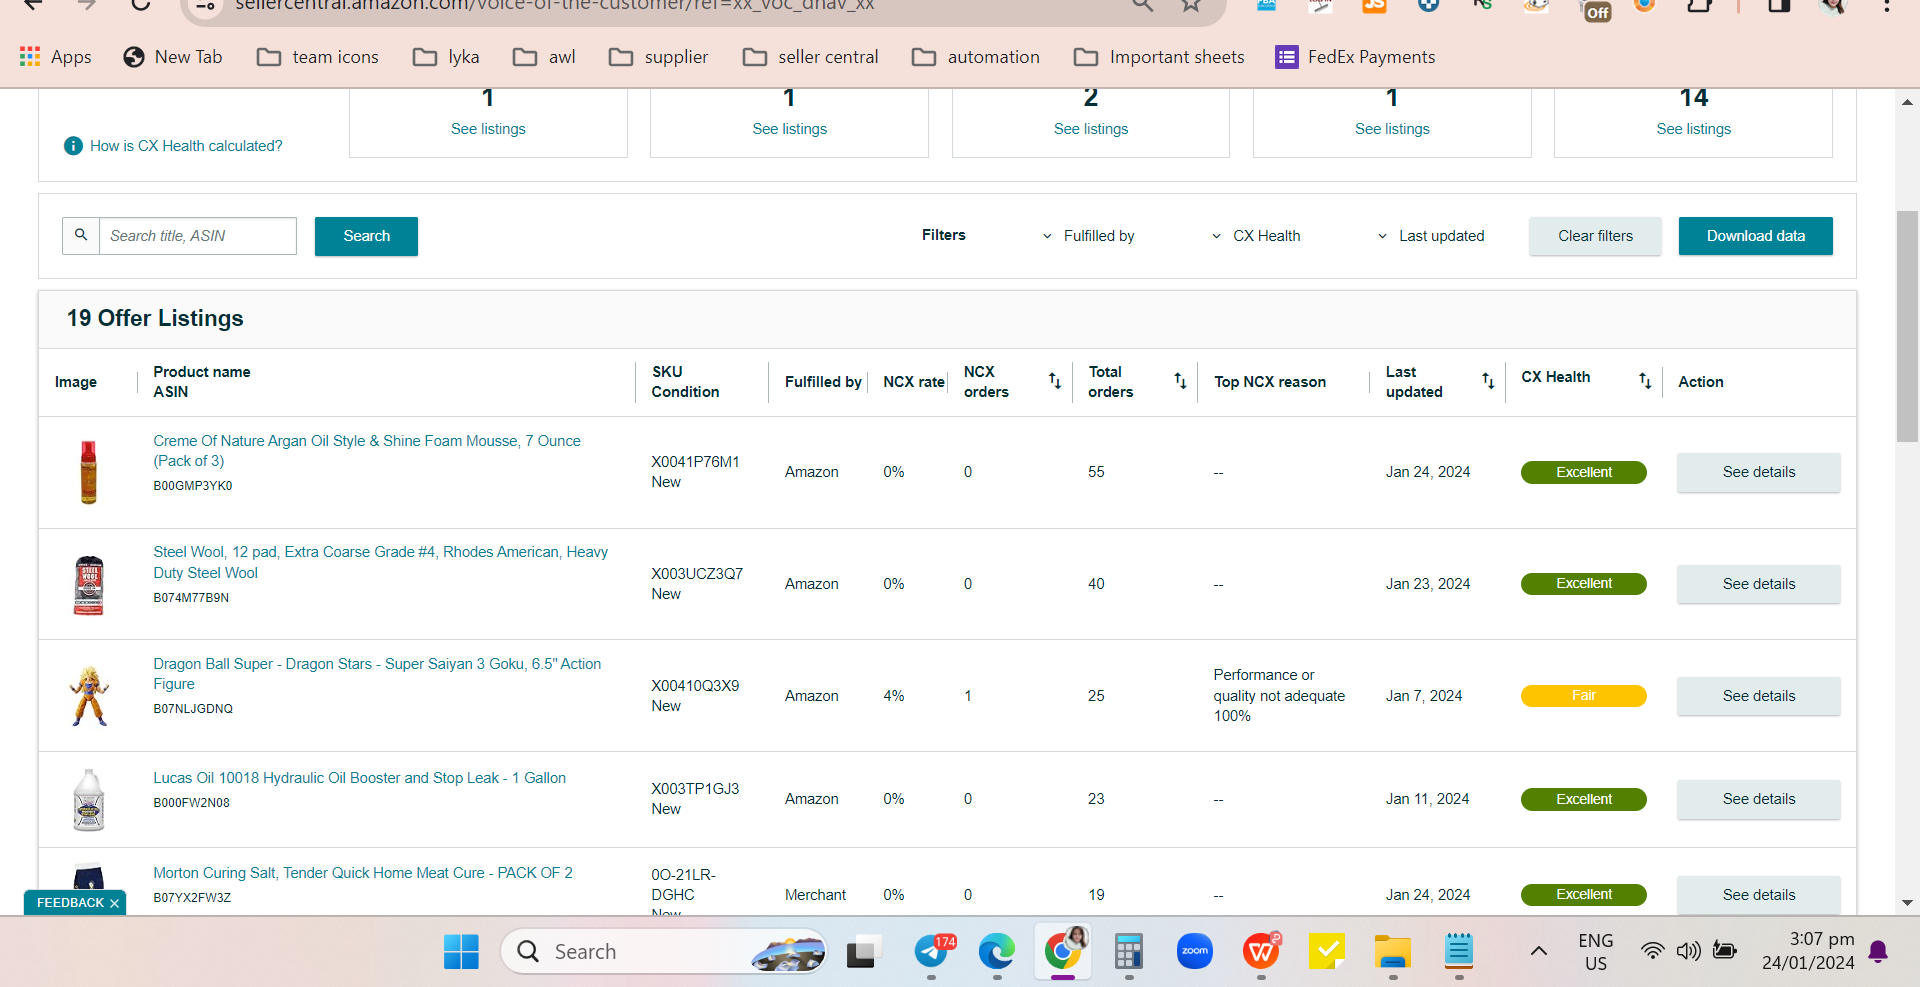Close the Feedback tab with its X

(x=114, y=903)
